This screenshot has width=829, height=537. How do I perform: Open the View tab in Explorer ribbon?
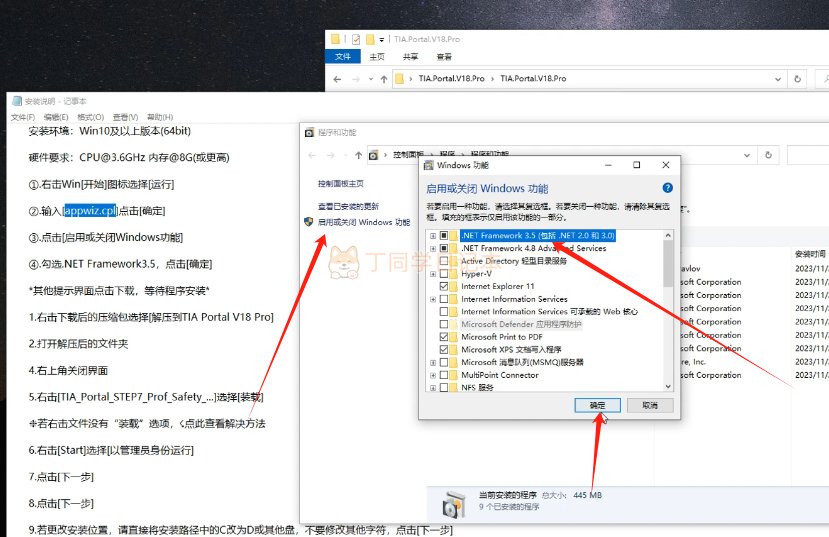(444, 57)
